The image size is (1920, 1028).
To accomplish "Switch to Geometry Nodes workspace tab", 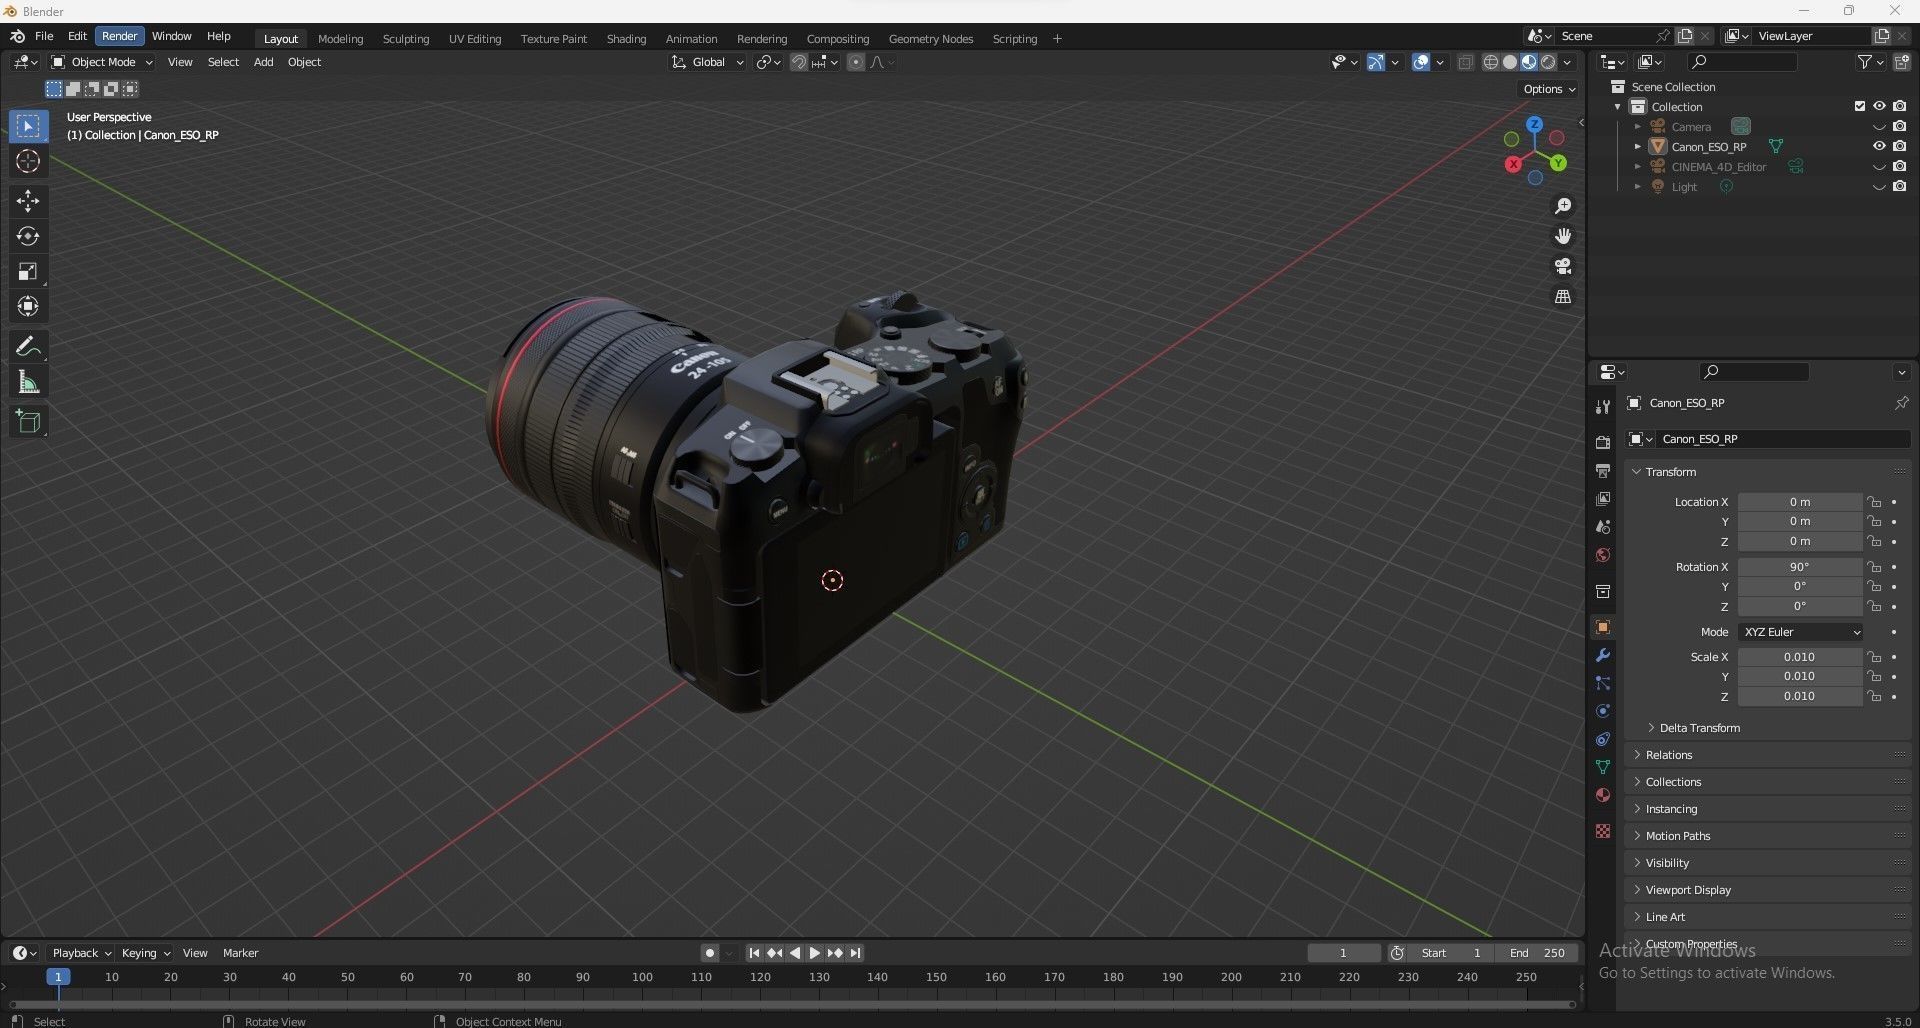I will [x=931, y=39].
